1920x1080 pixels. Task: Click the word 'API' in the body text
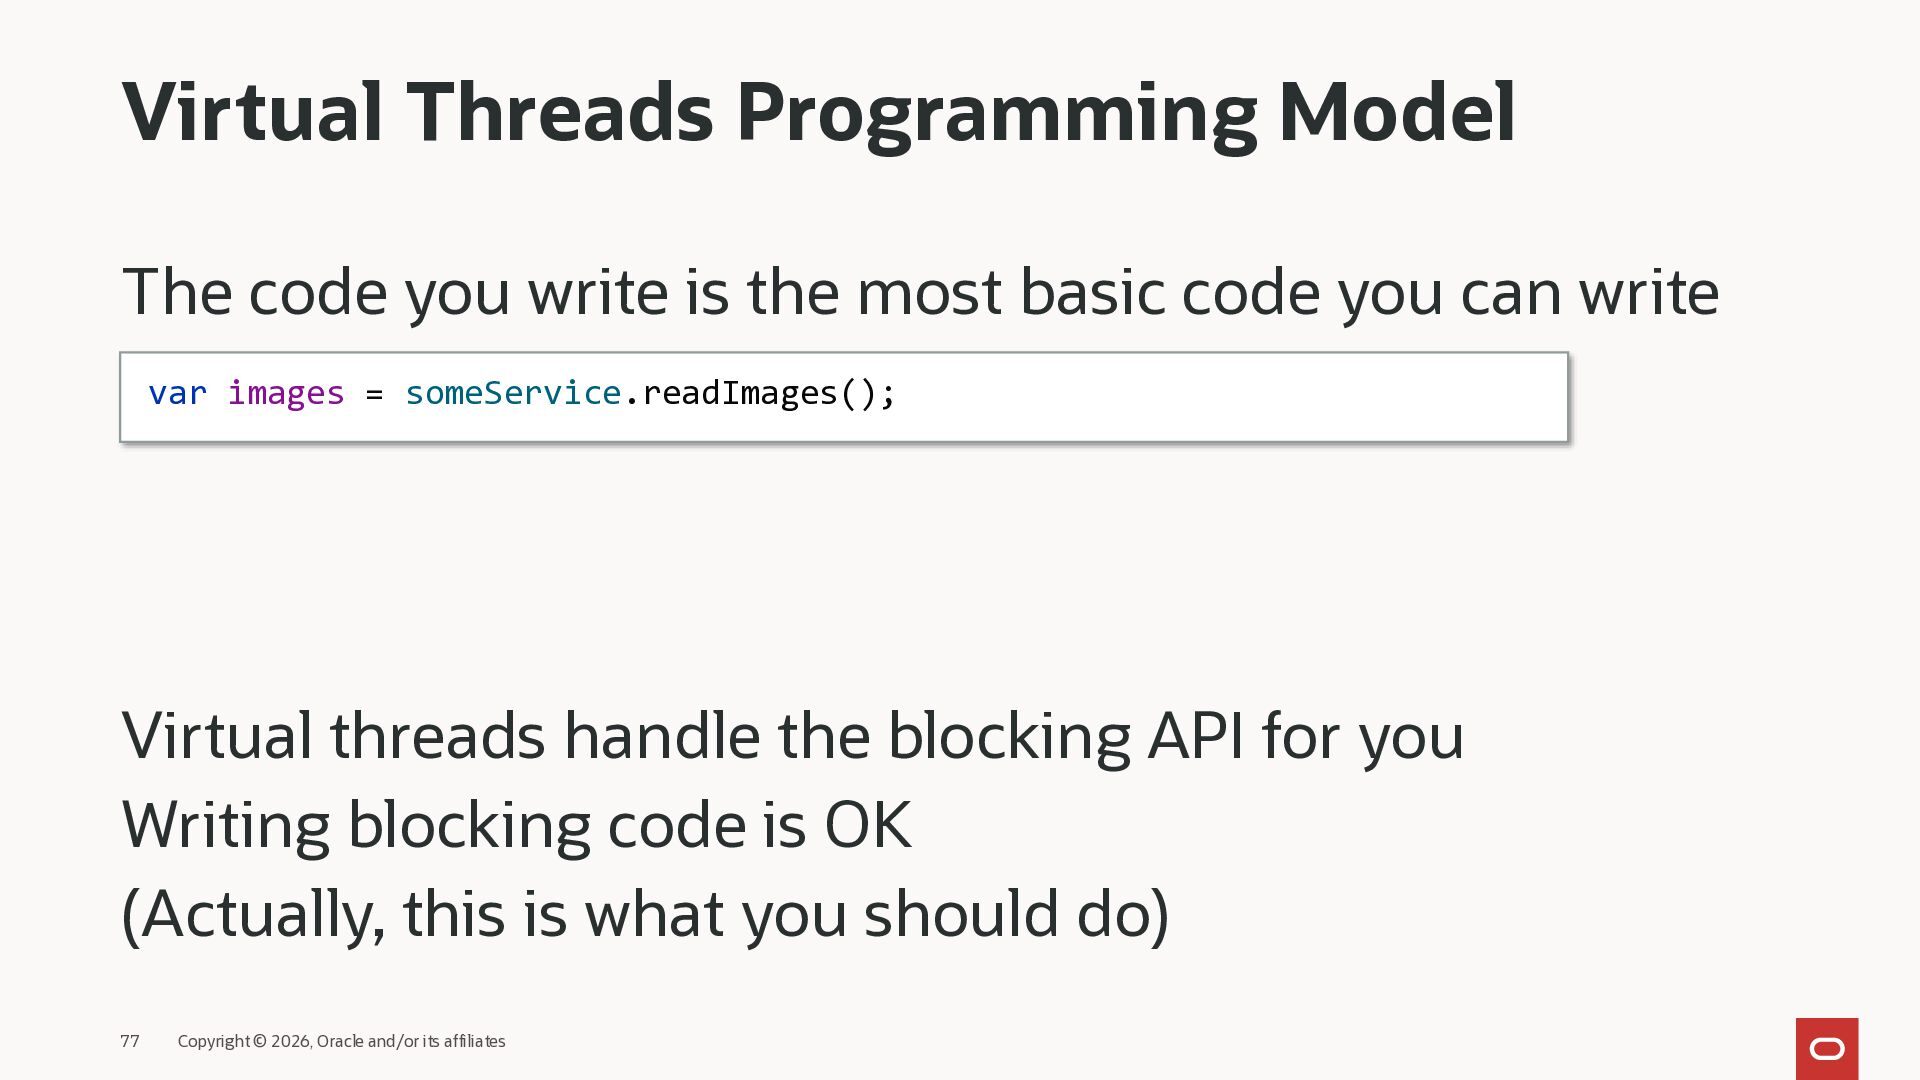click(x=1195, y=736)
